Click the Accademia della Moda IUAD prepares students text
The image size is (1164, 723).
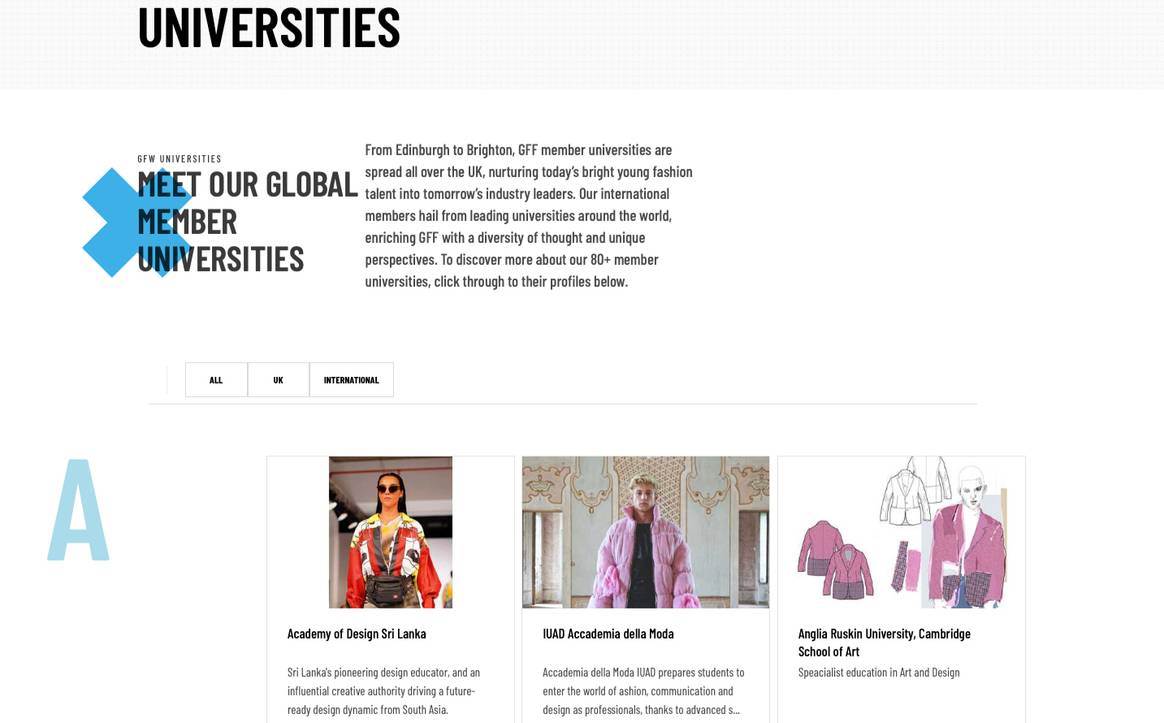point(643,691)
